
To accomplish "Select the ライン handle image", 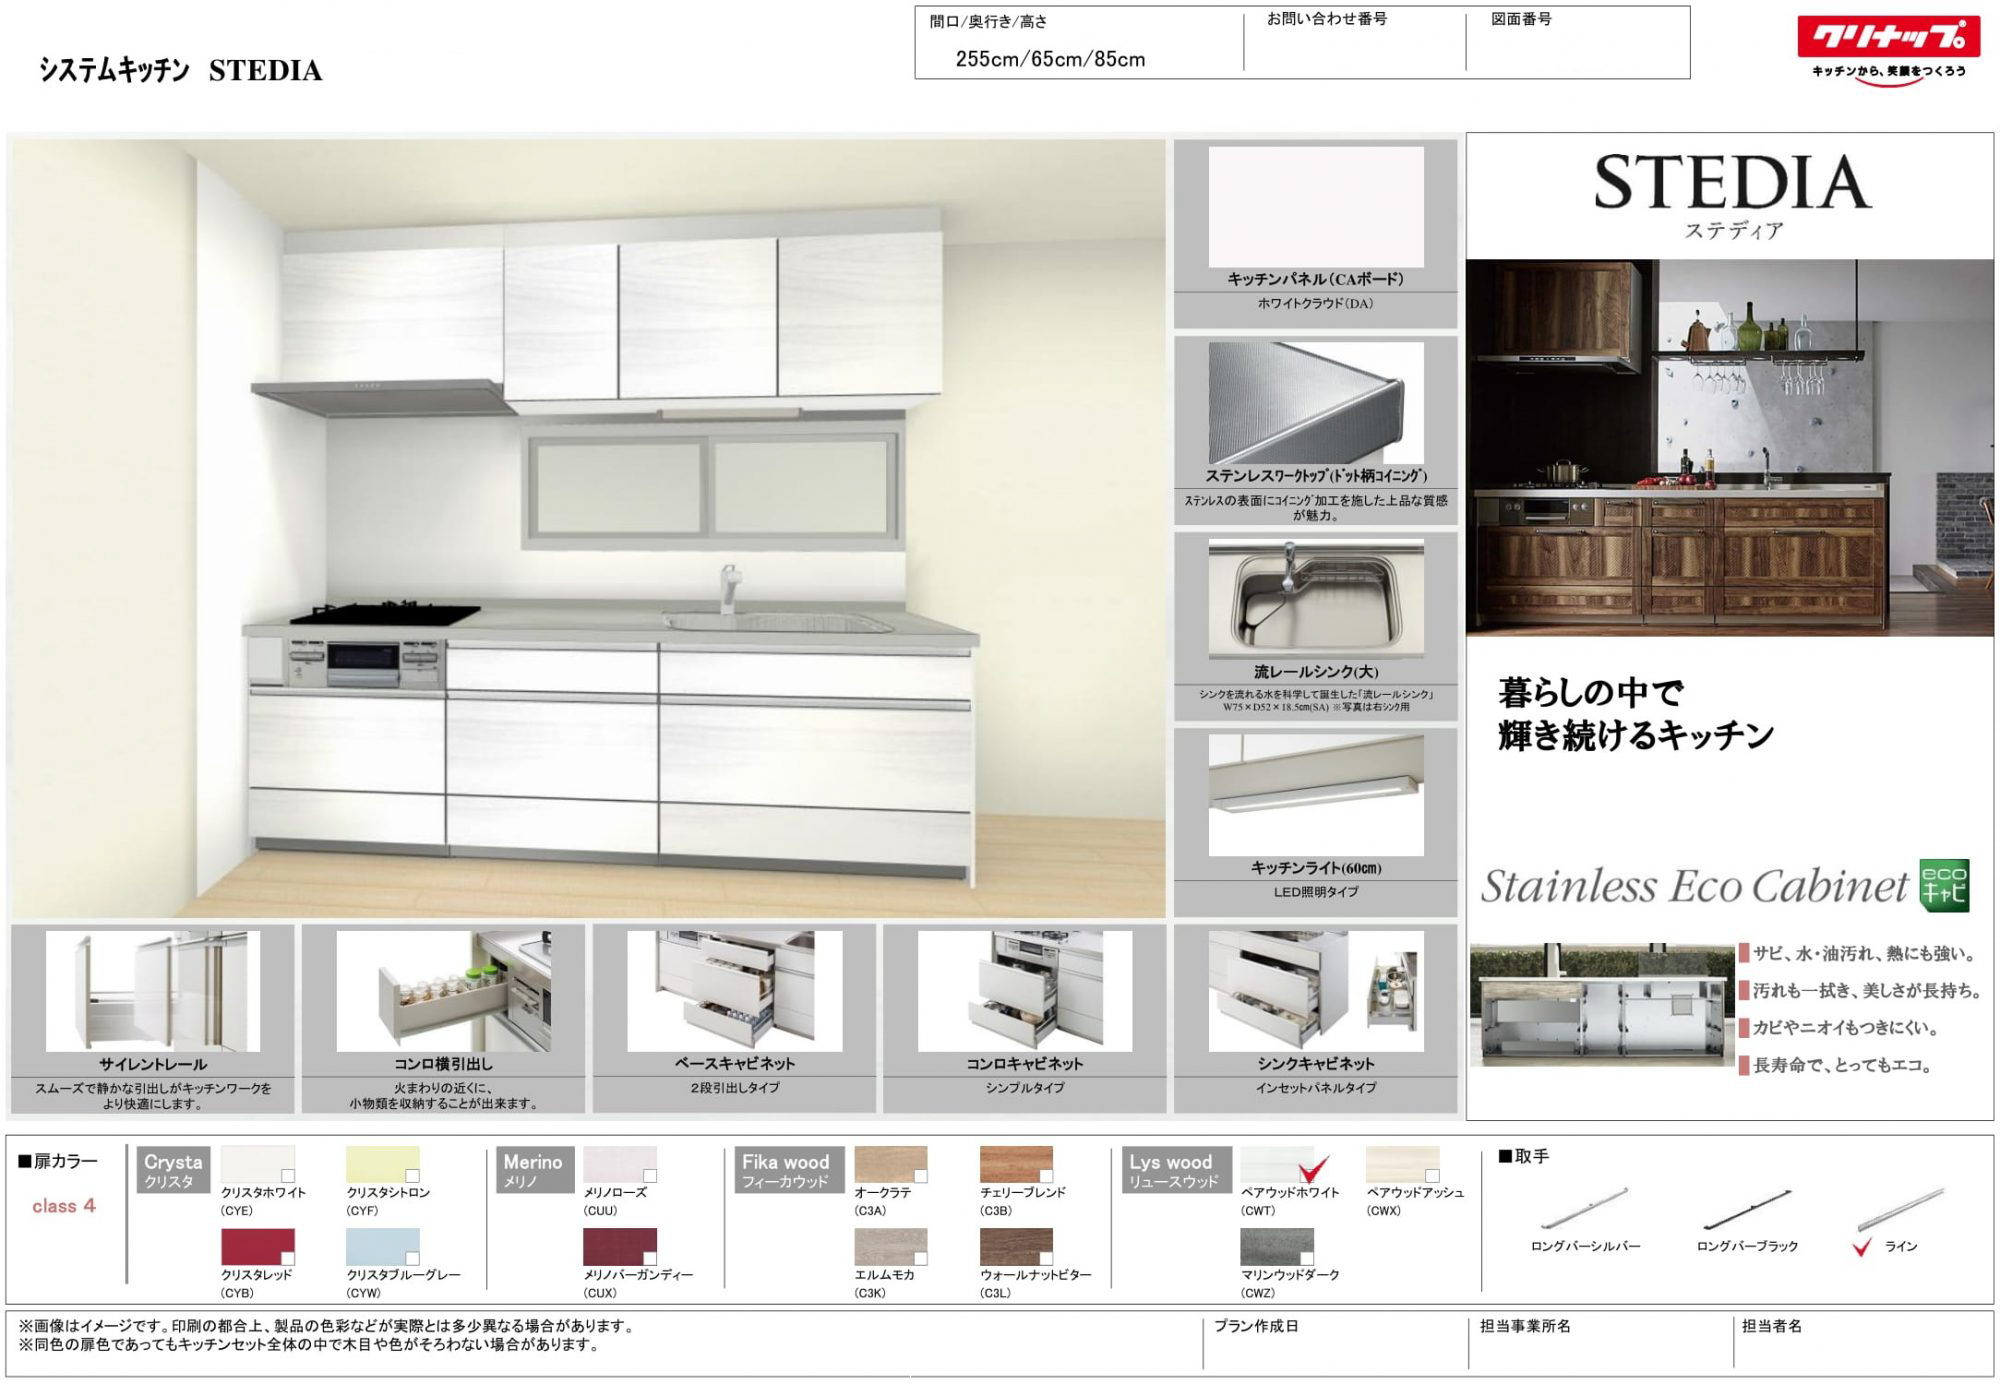I will pyautogui.click(x=1900, y=1209).
